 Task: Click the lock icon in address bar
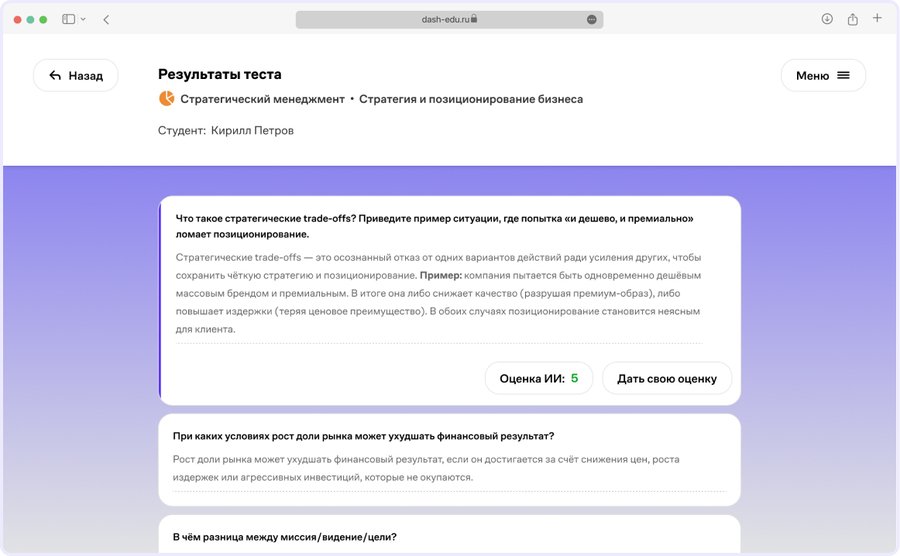pos(474,19)
